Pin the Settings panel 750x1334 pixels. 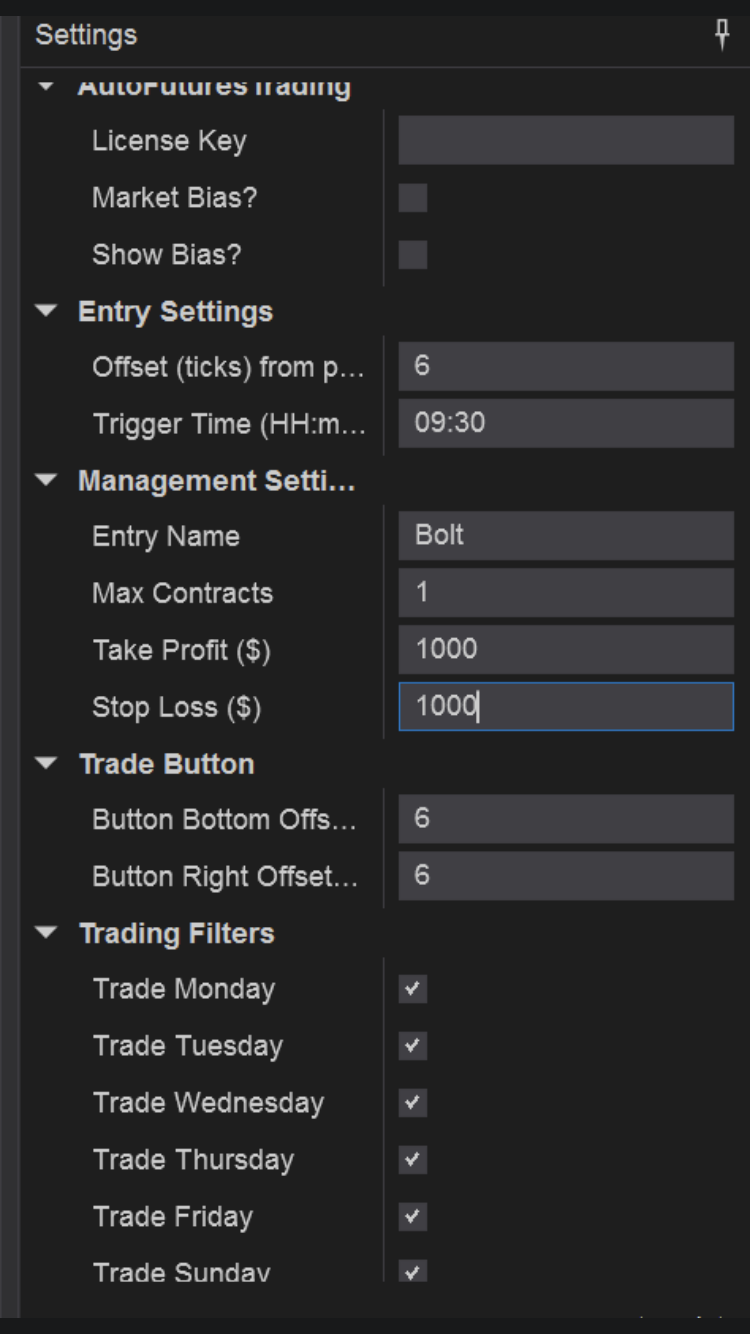click(x=721, y=35)
